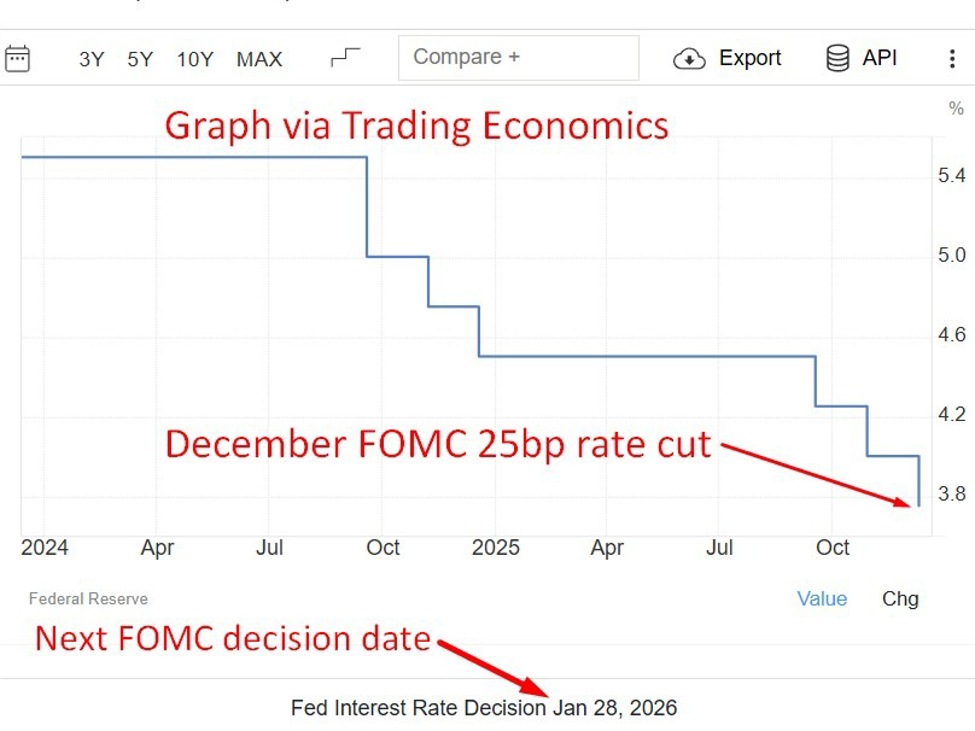Click the API database icon
This screenshot has width=975, height=731.
coord(837,58)
